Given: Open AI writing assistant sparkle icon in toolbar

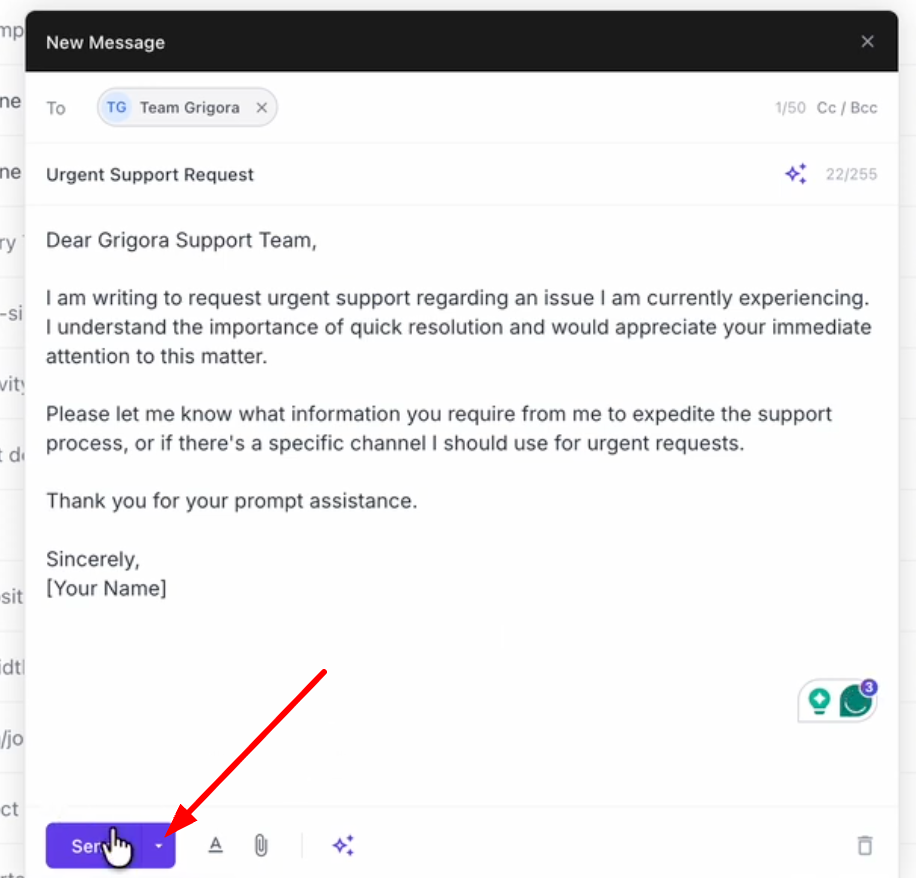Looking at the screenshot, I should [343, 845].
